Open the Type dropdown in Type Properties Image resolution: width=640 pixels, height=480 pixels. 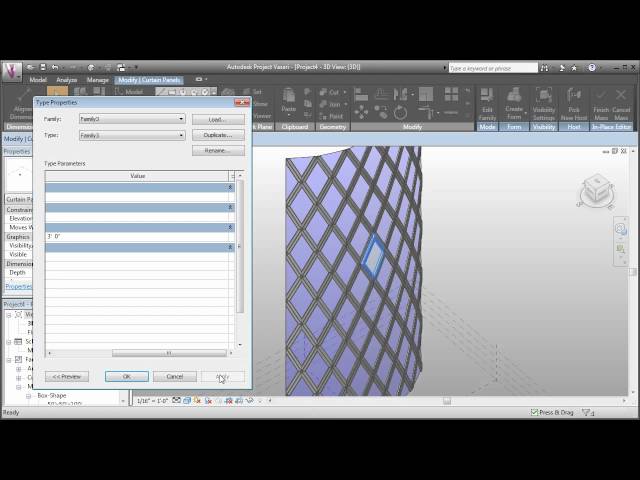pos(132,136)
